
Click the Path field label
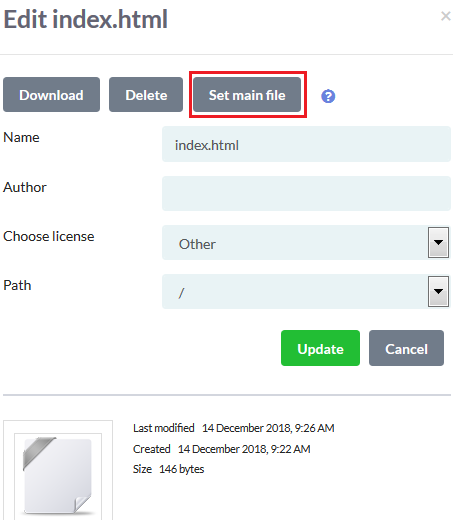point(17,285)
